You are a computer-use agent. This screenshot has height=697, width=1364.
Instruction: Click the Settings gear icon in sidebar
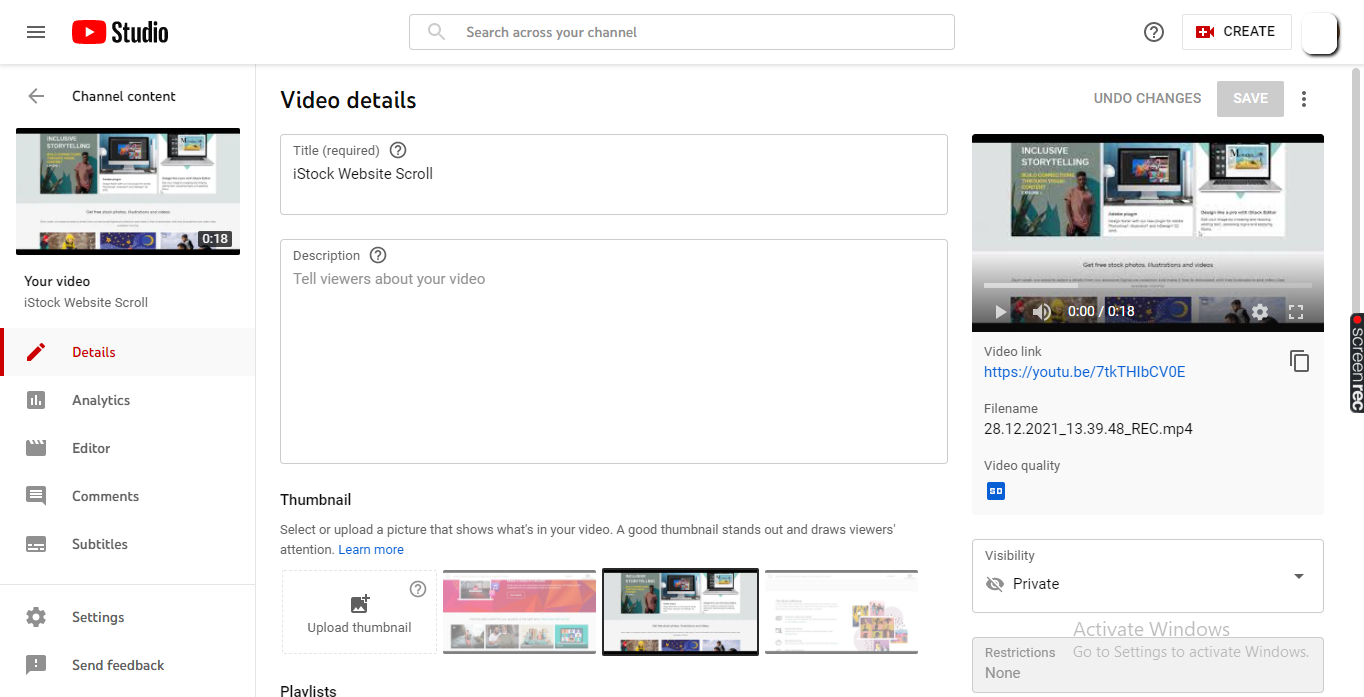tap(36, 617)
